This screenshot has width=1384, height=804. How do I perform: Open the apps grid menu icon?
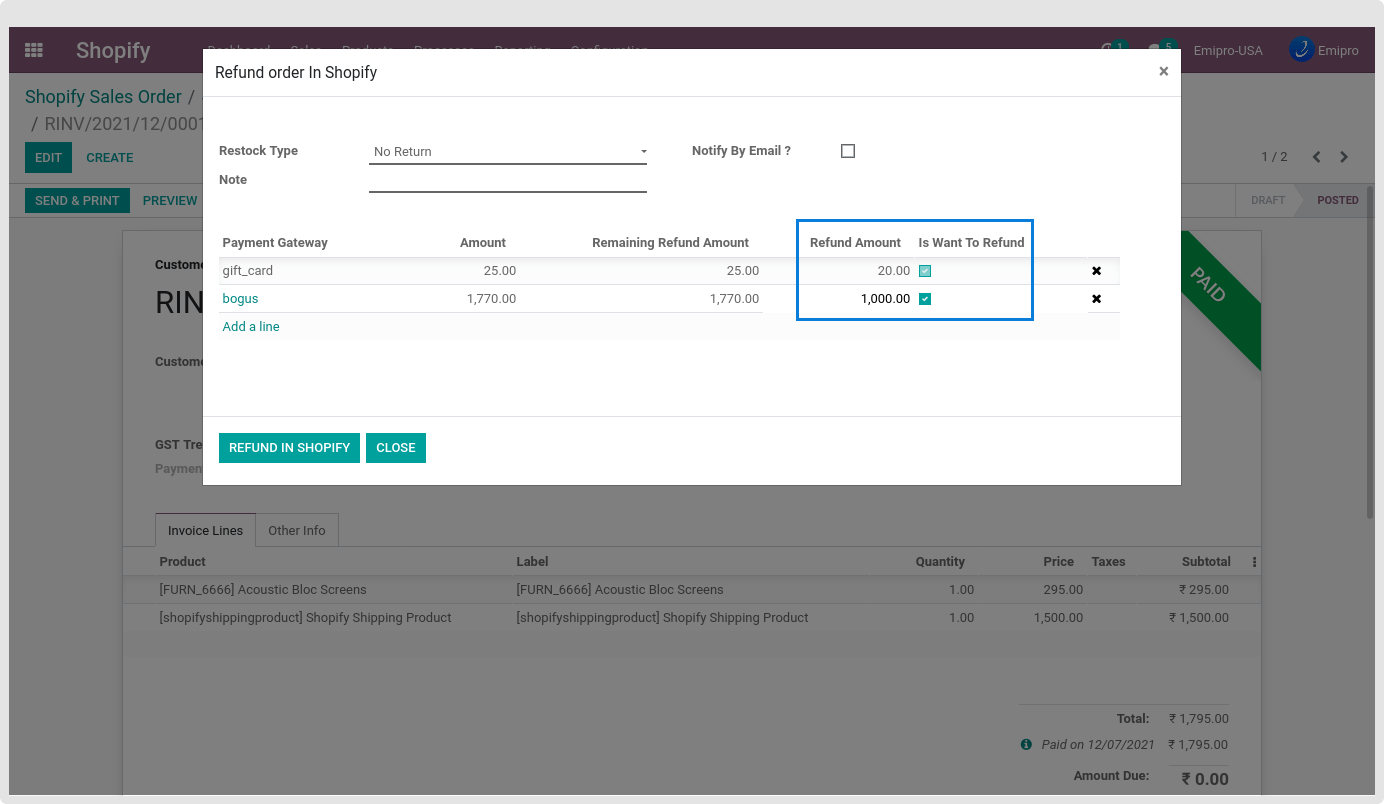(34, 50)
